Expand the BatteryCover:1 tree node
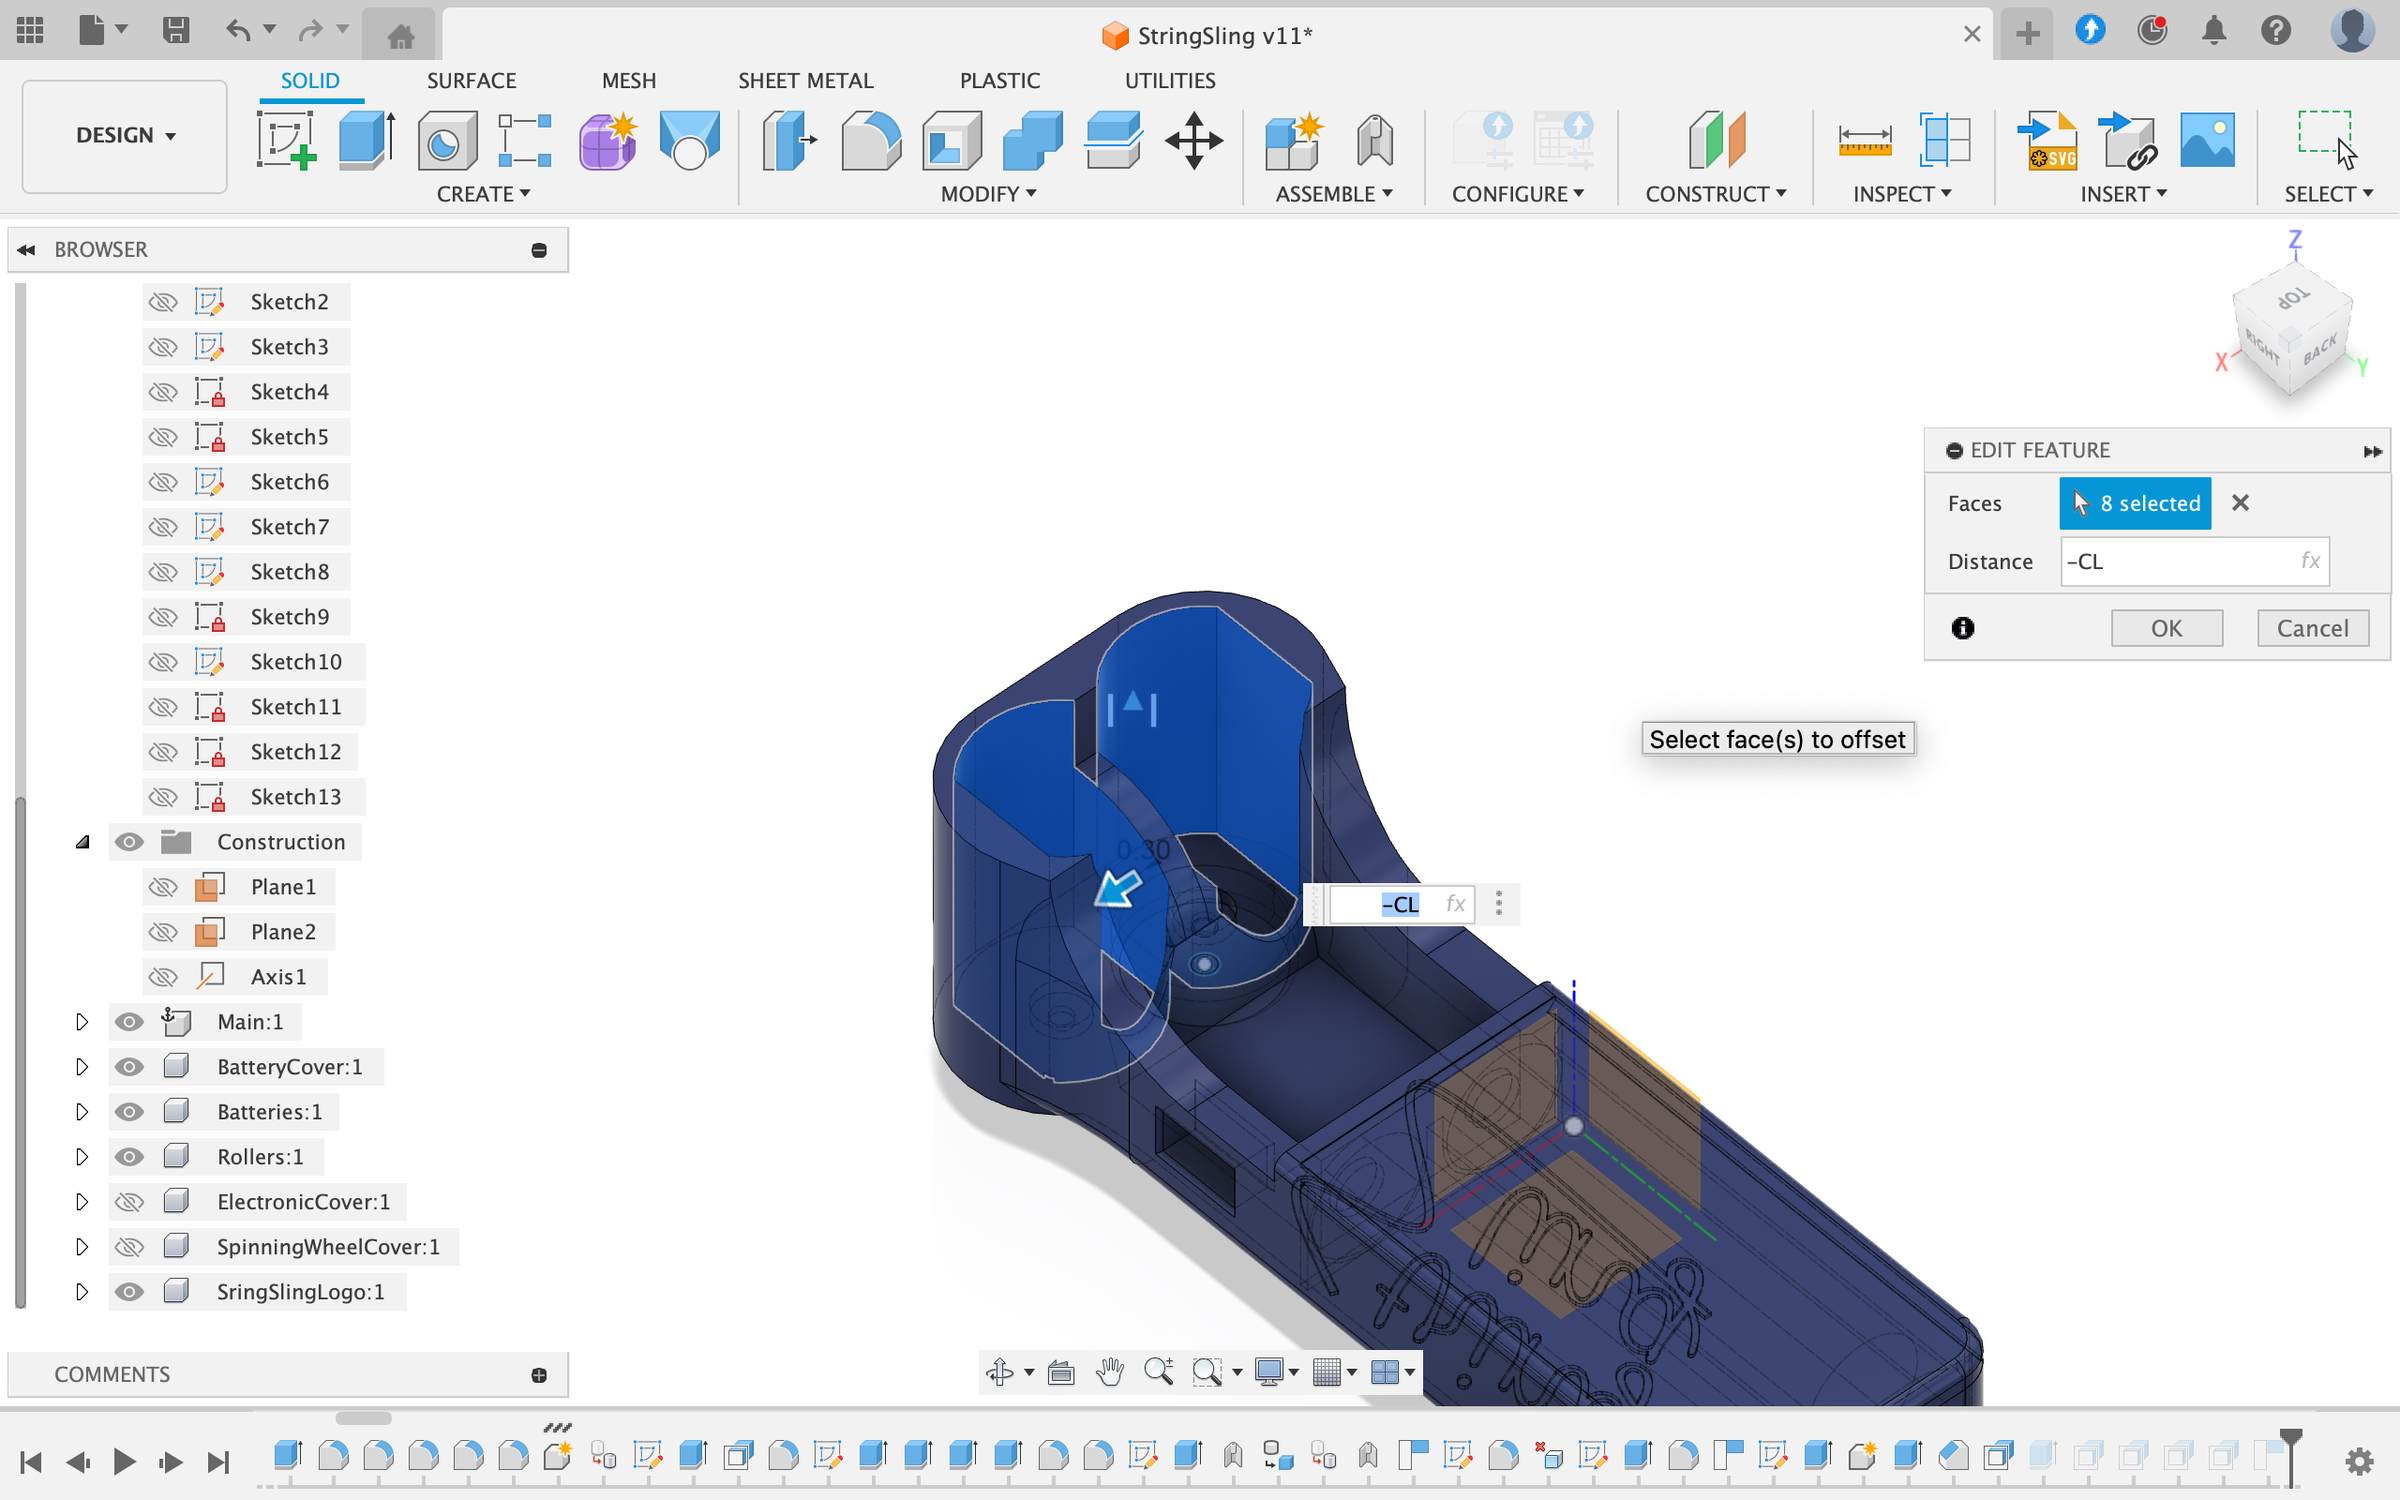This screenshot has width=2400, height=1500. click(x=82, y=1066)
